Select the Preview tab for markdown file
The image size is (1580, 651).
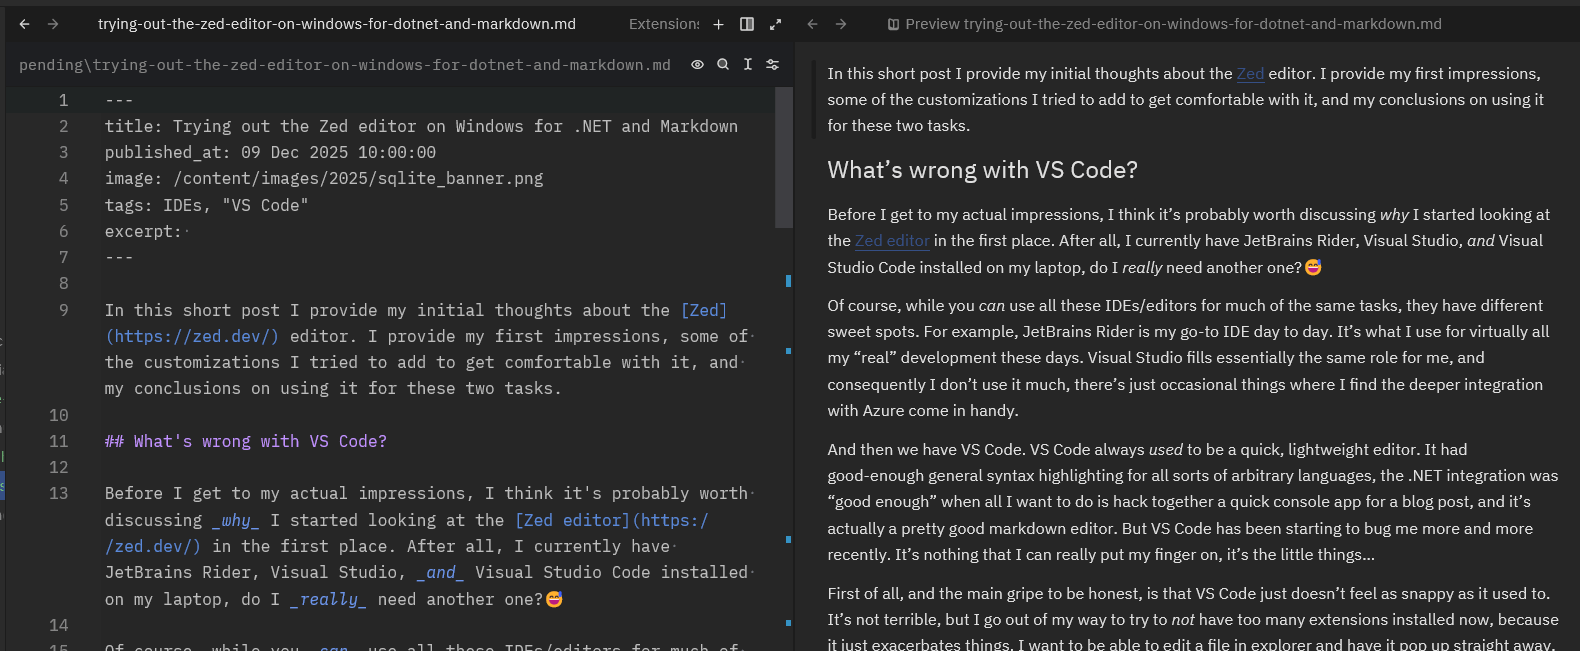[x=1165, y=24]
